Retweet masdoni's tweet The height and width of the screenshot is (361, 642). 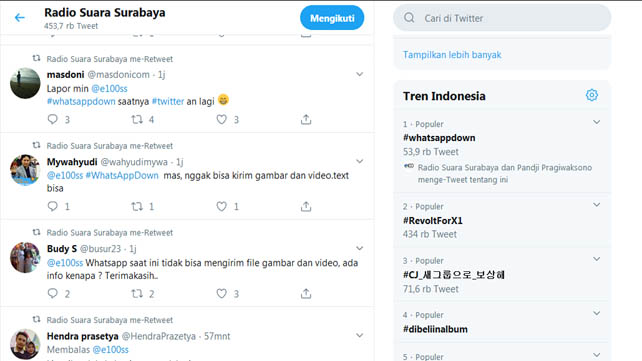[x=137, y=120]
